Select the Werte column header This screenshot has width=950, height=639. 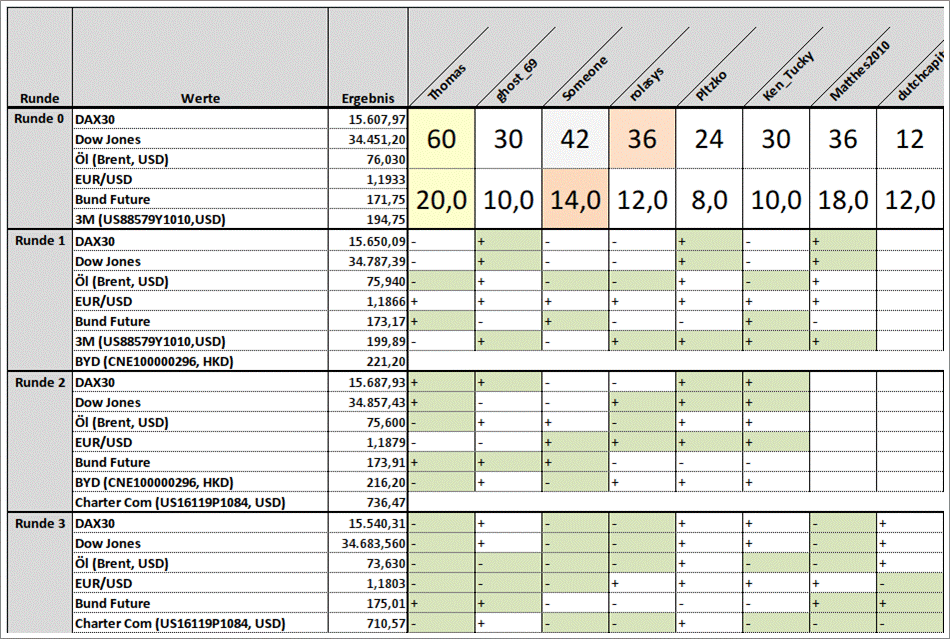point(200,98)
